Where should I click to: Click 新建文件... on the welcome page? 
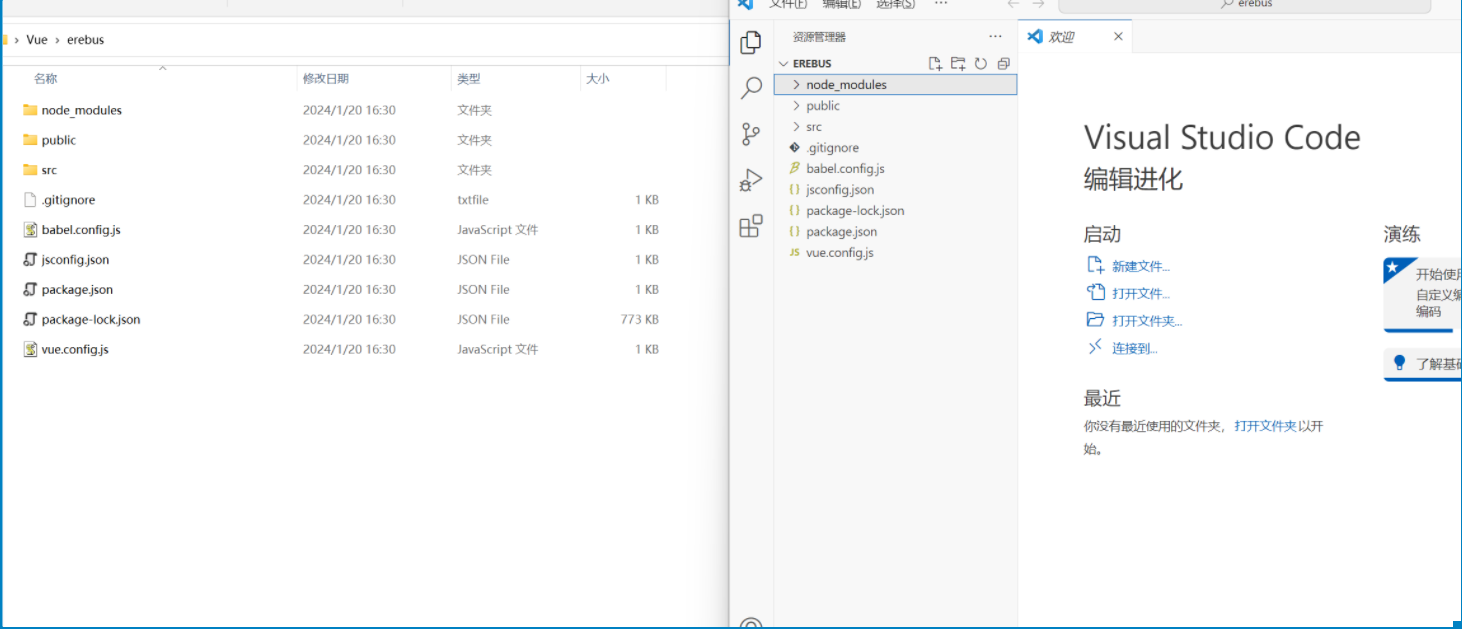[x=1141, y=266]
